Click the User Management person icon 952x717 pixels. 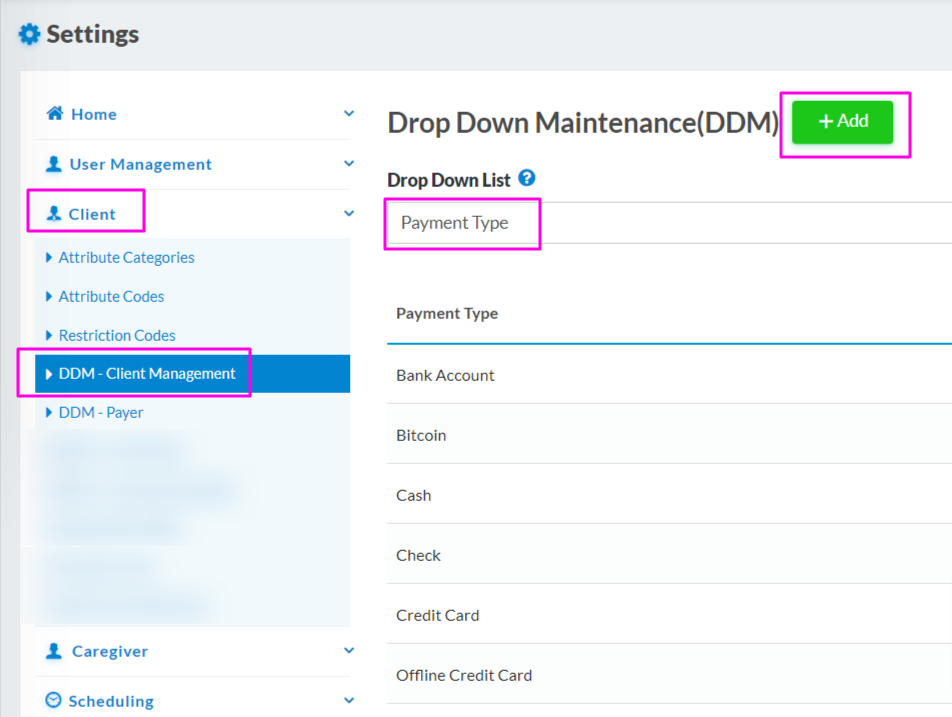[54, 164]
